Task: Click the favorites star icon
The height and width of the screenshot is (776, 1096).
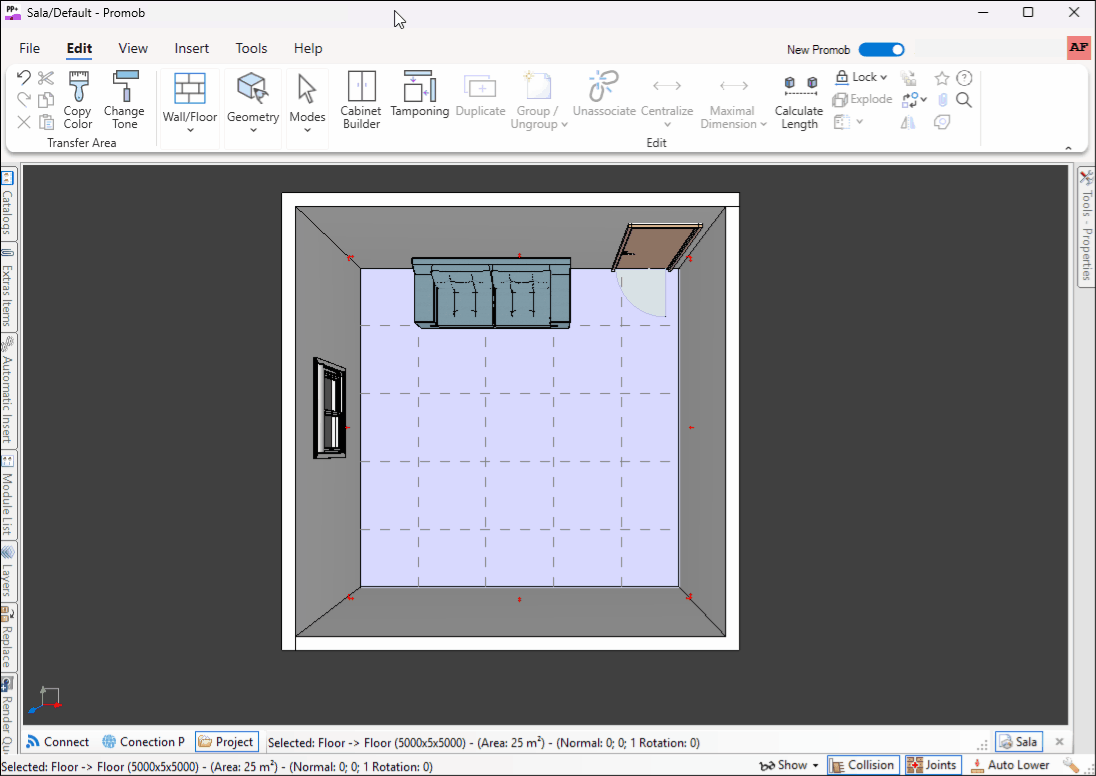Action: coord(942,78)
